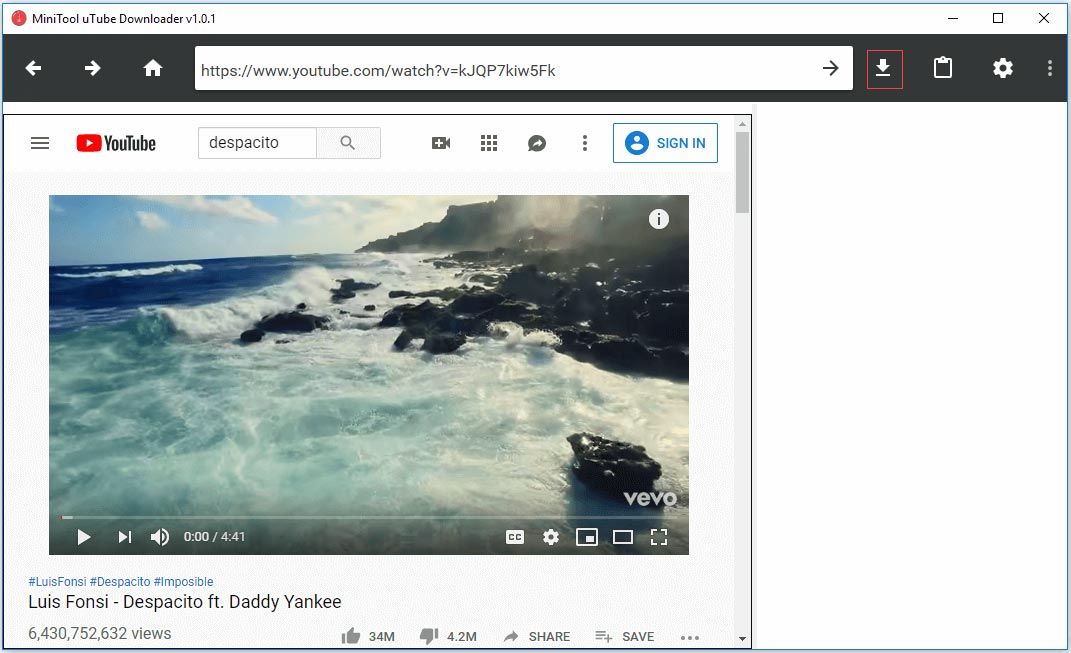Open the #Despacito hashtag link
1071x653 pixels.
pos(120,581)
